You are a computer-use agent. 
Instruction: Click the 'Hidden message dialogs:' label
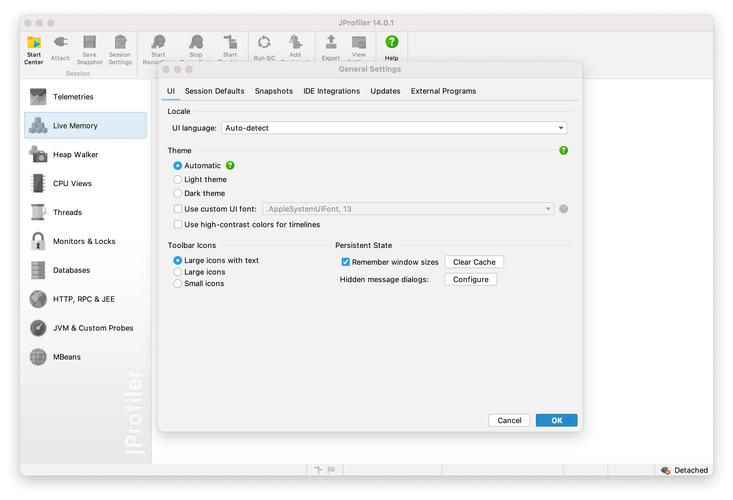pyautogui.click(x=384, y=279)
